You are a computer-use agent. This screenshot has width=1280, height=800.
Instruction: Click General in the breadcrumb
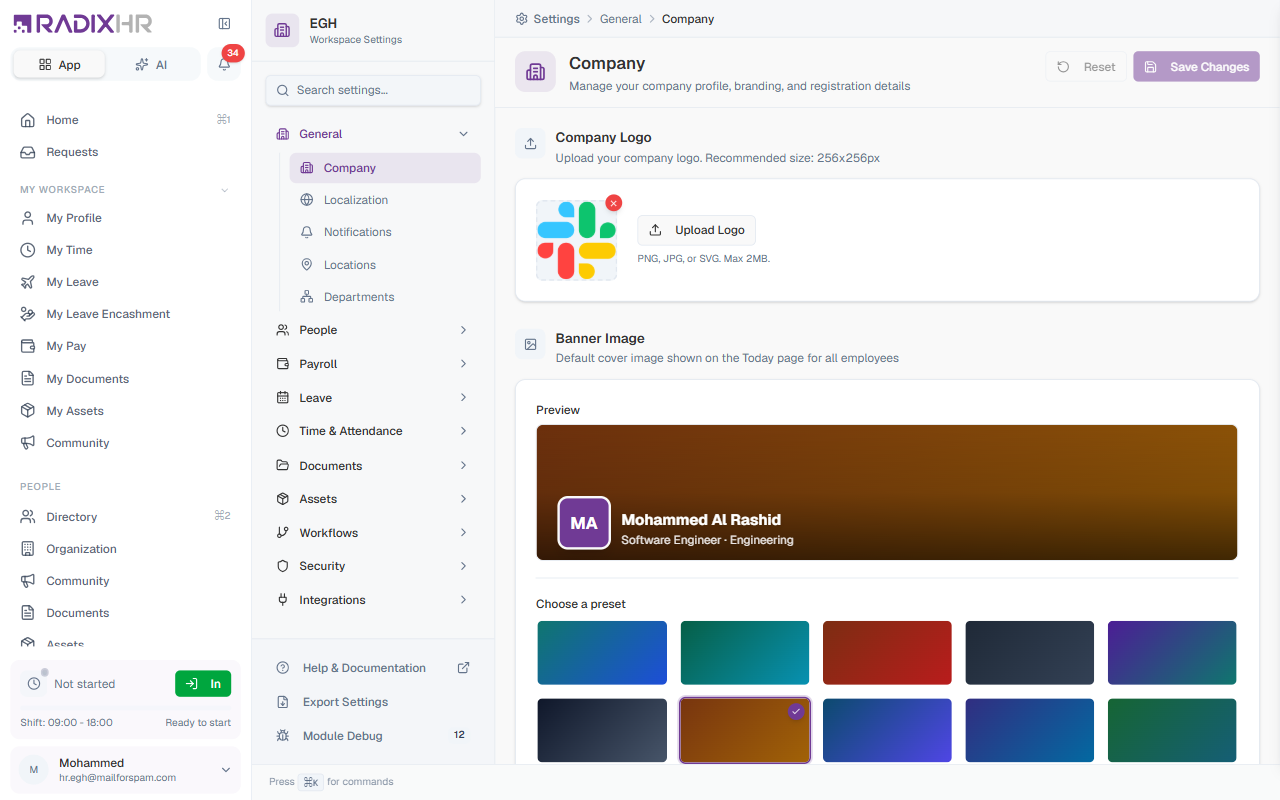(621, 19)
